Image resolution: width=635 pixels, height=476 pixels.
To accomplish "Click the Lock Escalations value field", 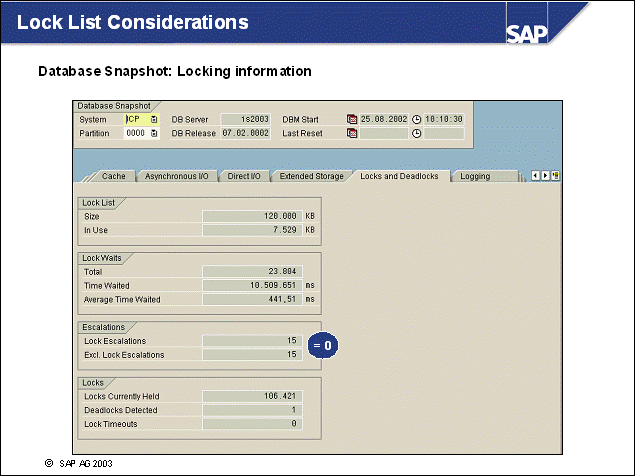I will [252, 341].
